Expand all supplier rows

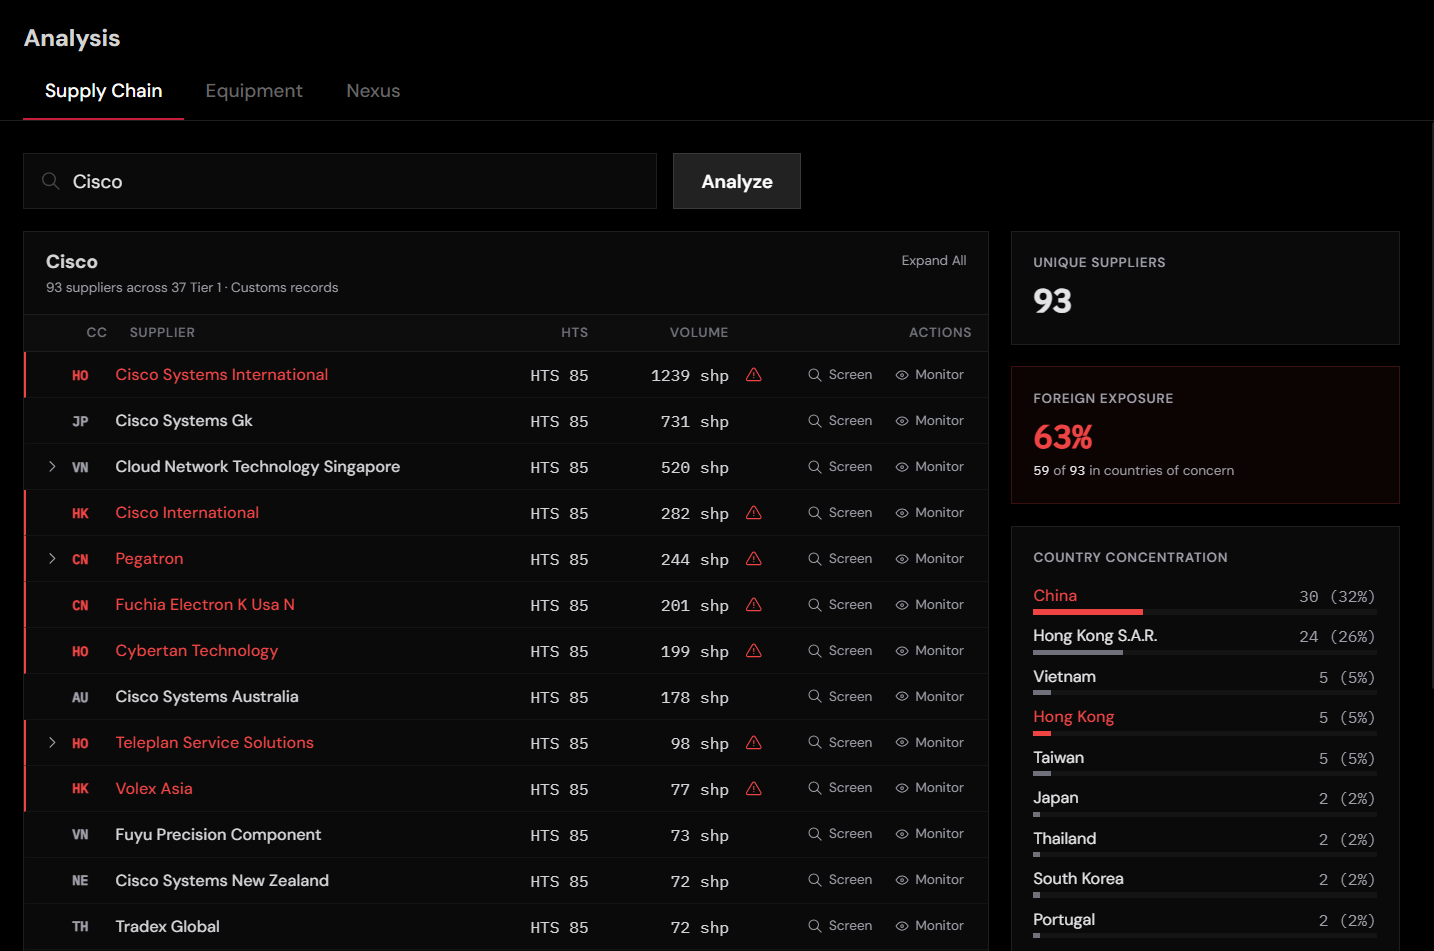click(934, 261)
